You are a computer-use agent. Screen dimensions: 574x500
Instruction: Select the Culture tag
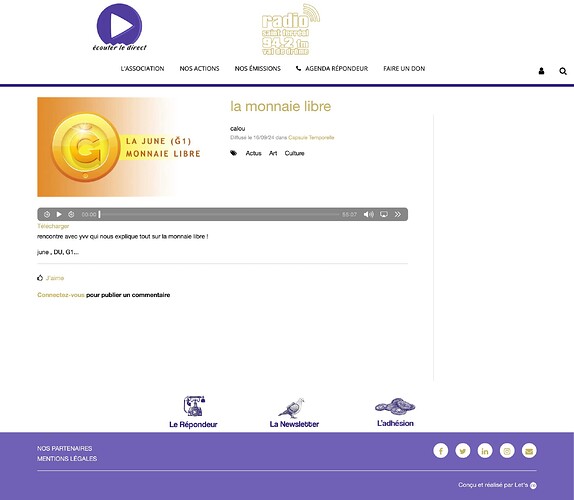pos(294,153)
